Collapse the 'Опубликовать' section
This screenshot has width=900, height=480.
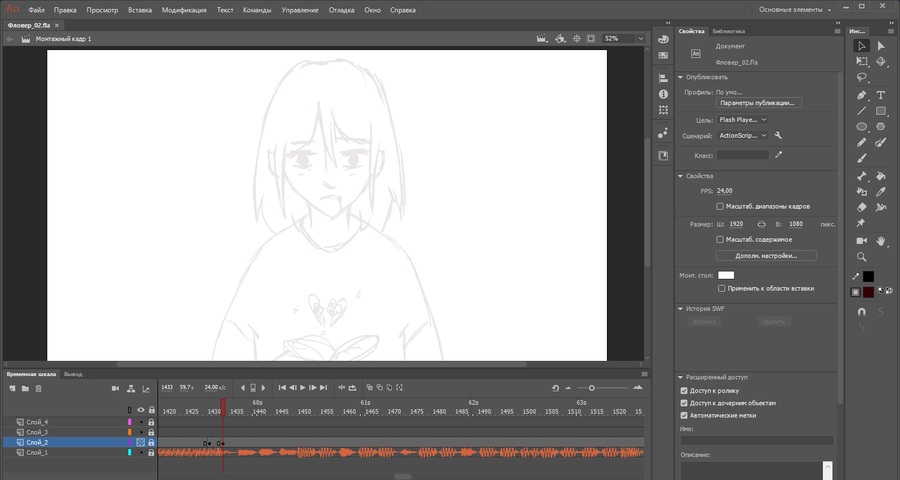point(681,77)
